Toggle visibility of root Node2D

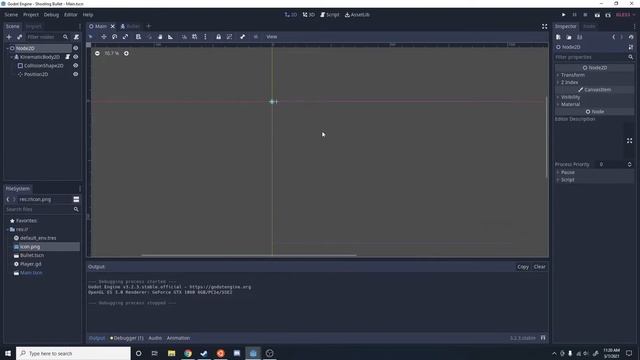(76, 48)
